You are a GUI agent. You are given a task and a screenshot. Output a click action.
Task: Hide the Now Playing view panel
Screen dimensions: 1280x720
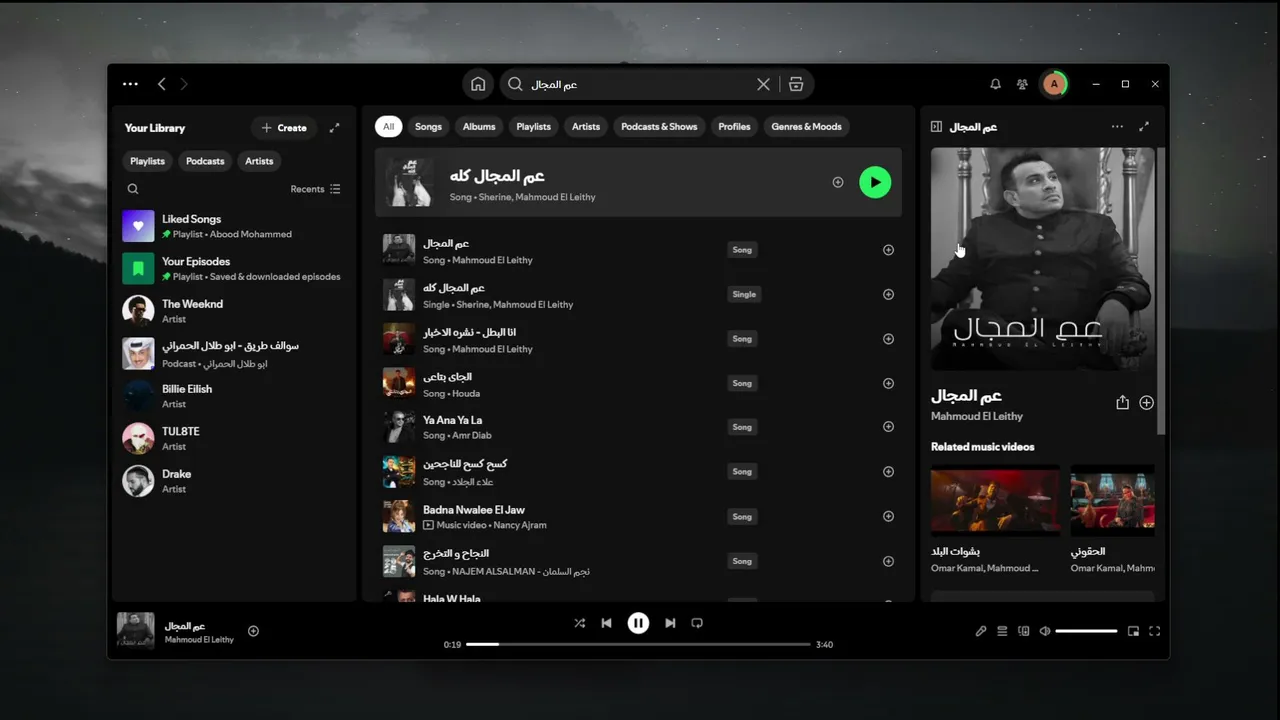tap(936, 127)
